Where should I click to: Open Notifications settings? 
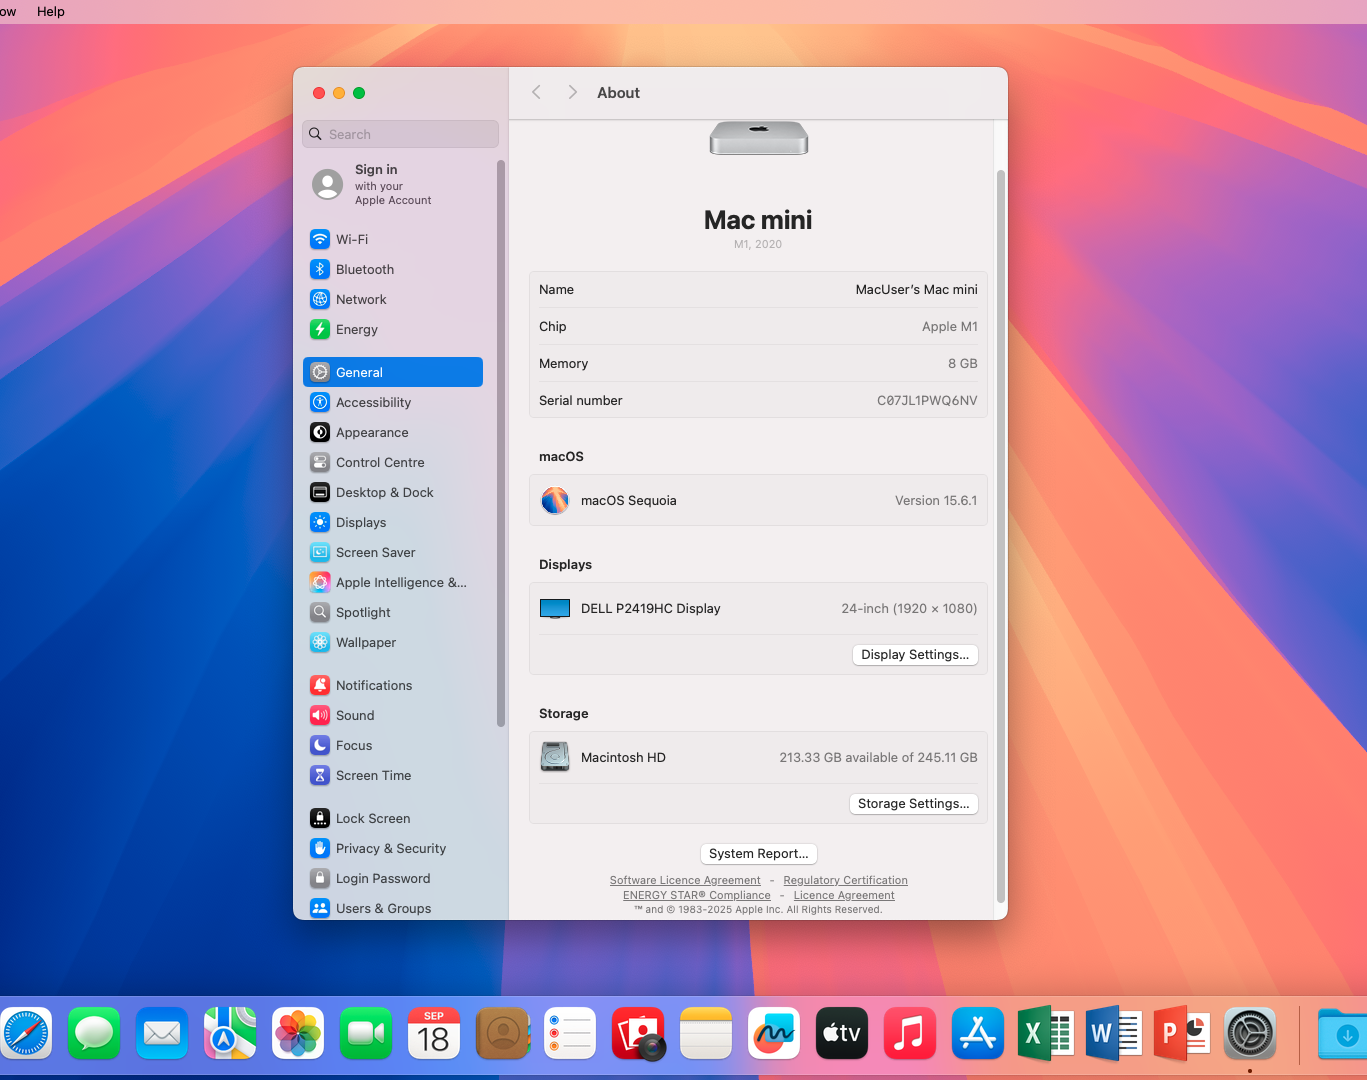[x=373, y=686]
